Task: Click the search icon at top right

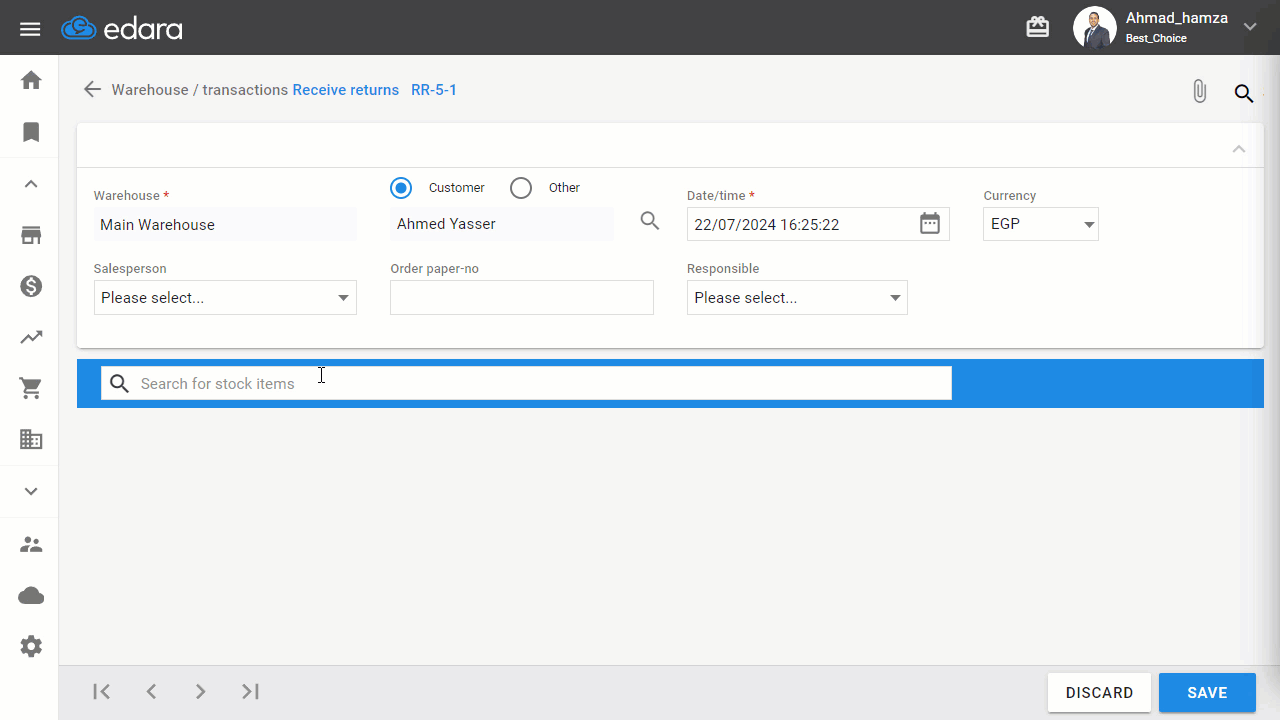Action: 1244,93
